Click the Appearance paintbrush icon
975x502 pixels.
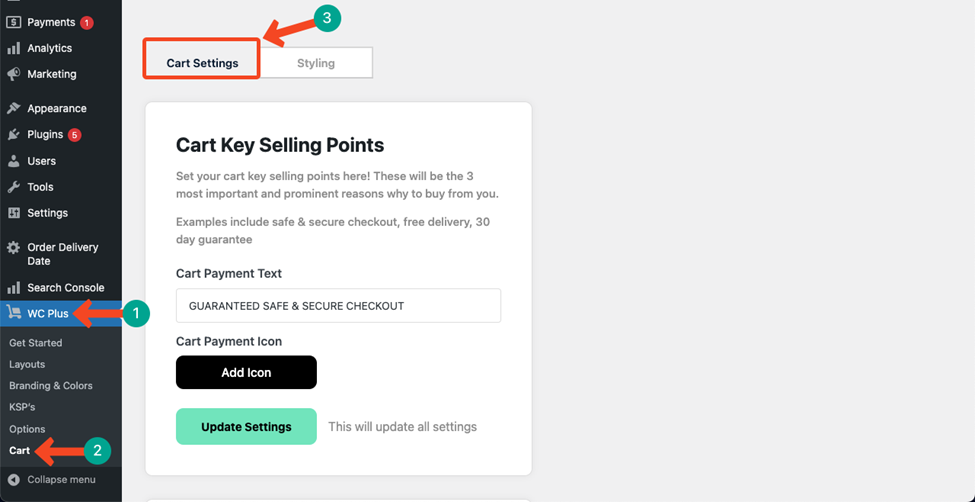14,108
